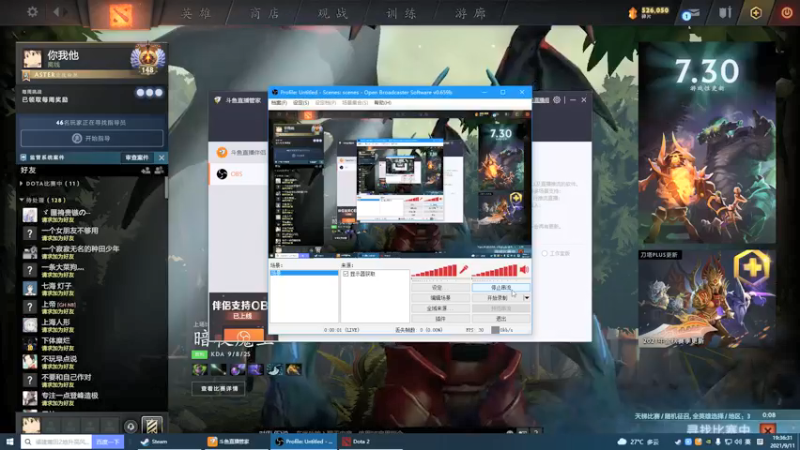Click the level 148 badge
Viewport: 800px width, 450px height.
tap(147, 60)
